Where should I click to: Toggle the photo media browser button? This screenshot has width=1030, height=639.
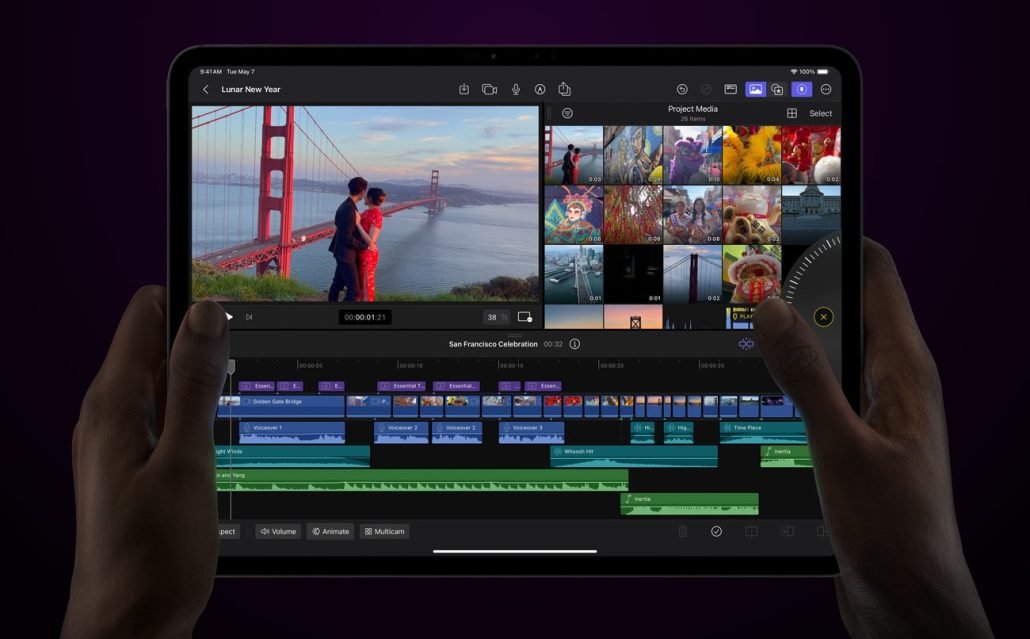(x=755, y=89)
